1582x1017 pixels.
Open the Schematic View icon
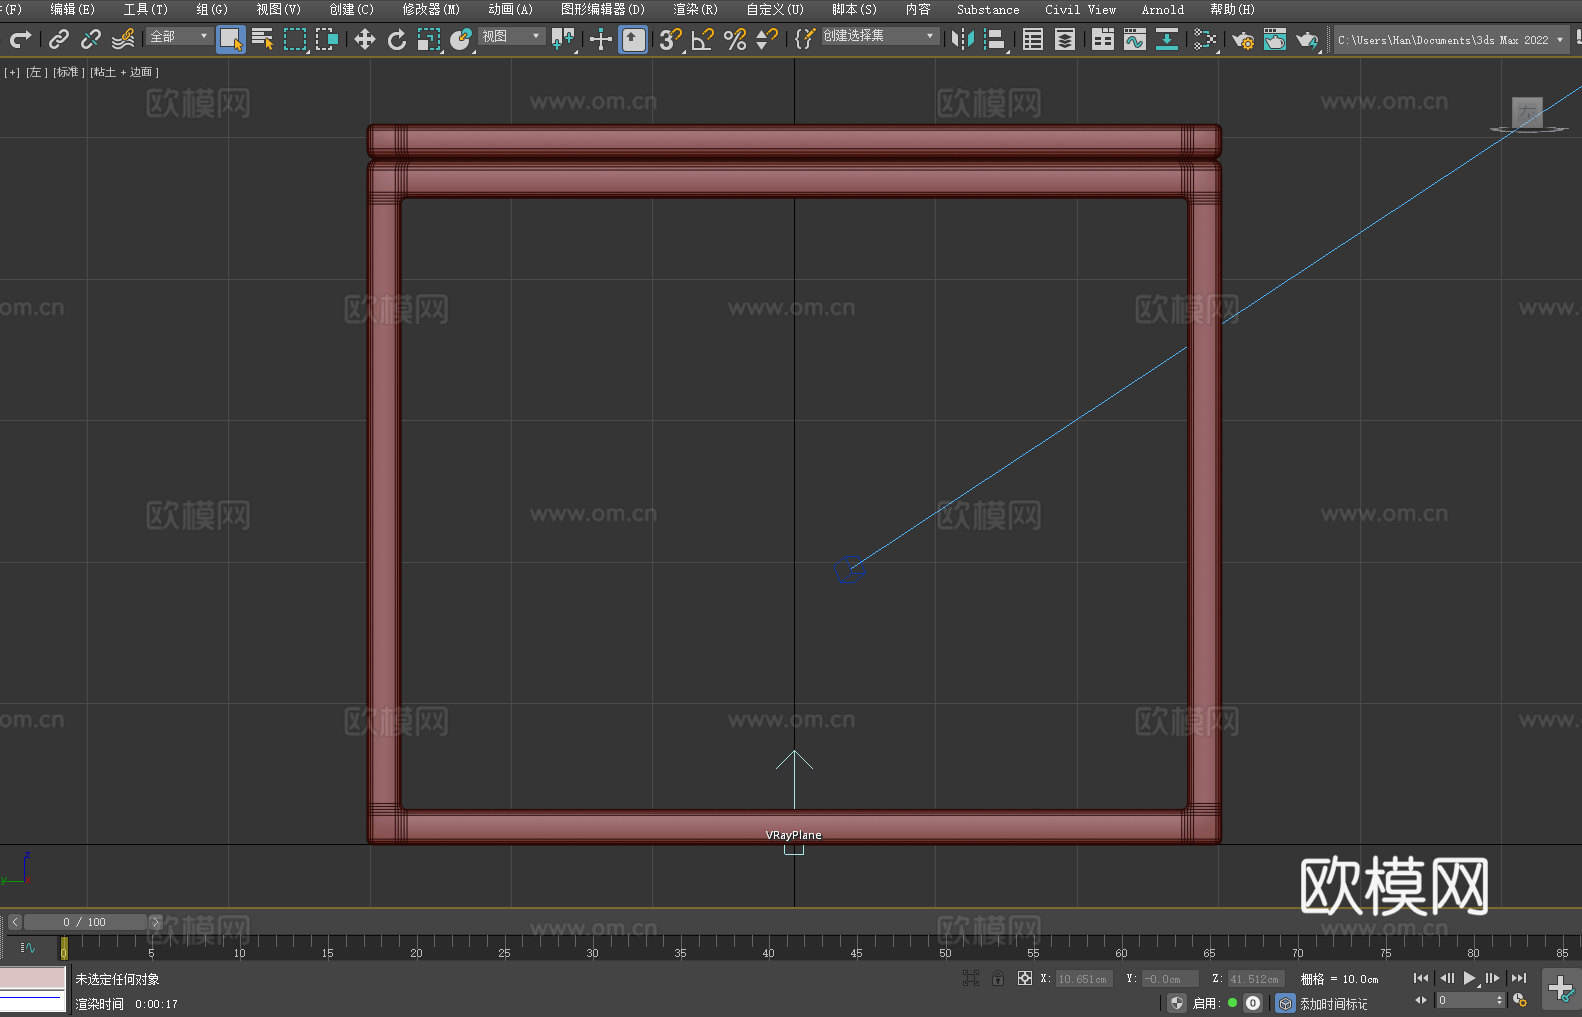[1167, 39]
